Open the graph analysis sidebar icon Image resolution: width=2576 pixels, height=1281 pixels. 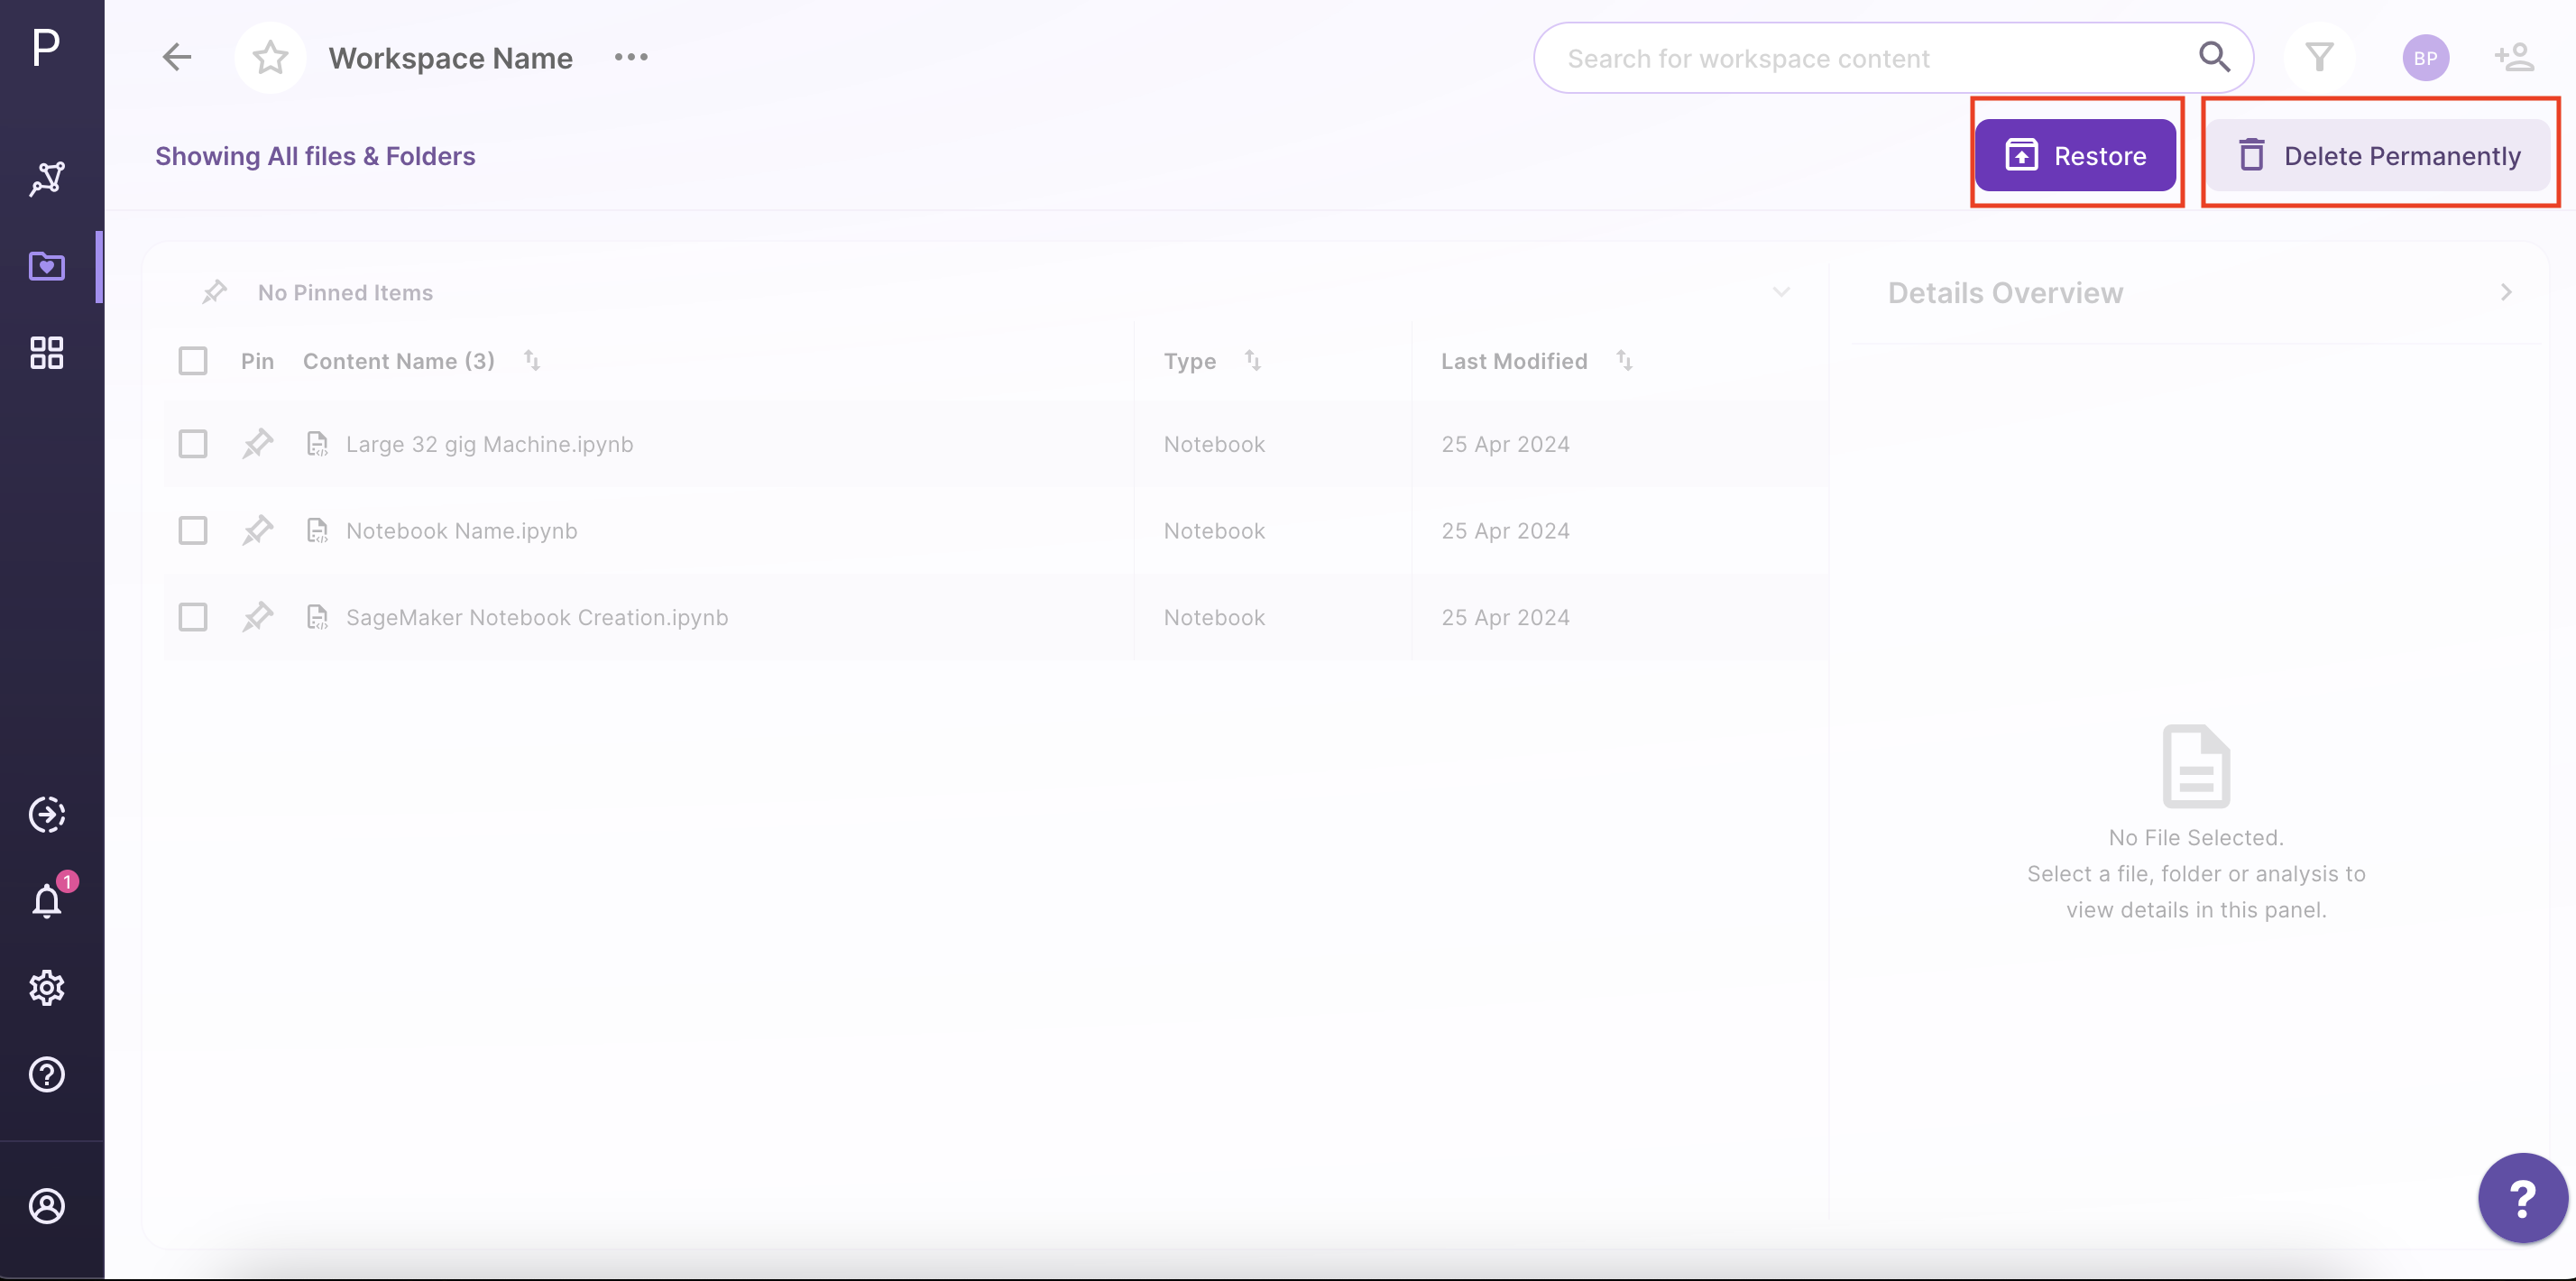47,179
